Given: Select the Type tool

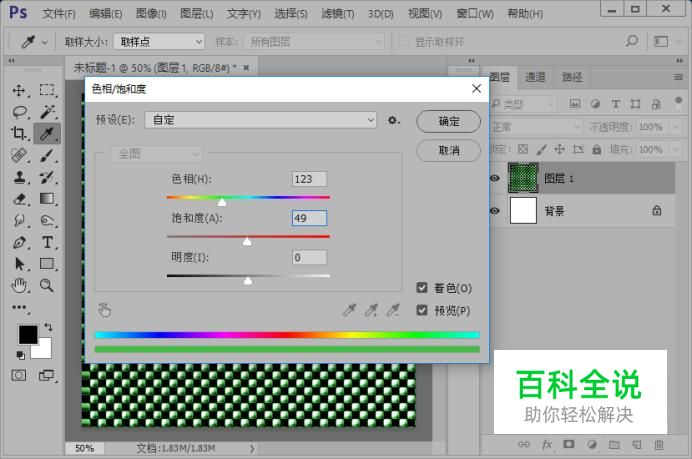Looking at the screenshot, I should pyautogui.click(x=47, y=242).
